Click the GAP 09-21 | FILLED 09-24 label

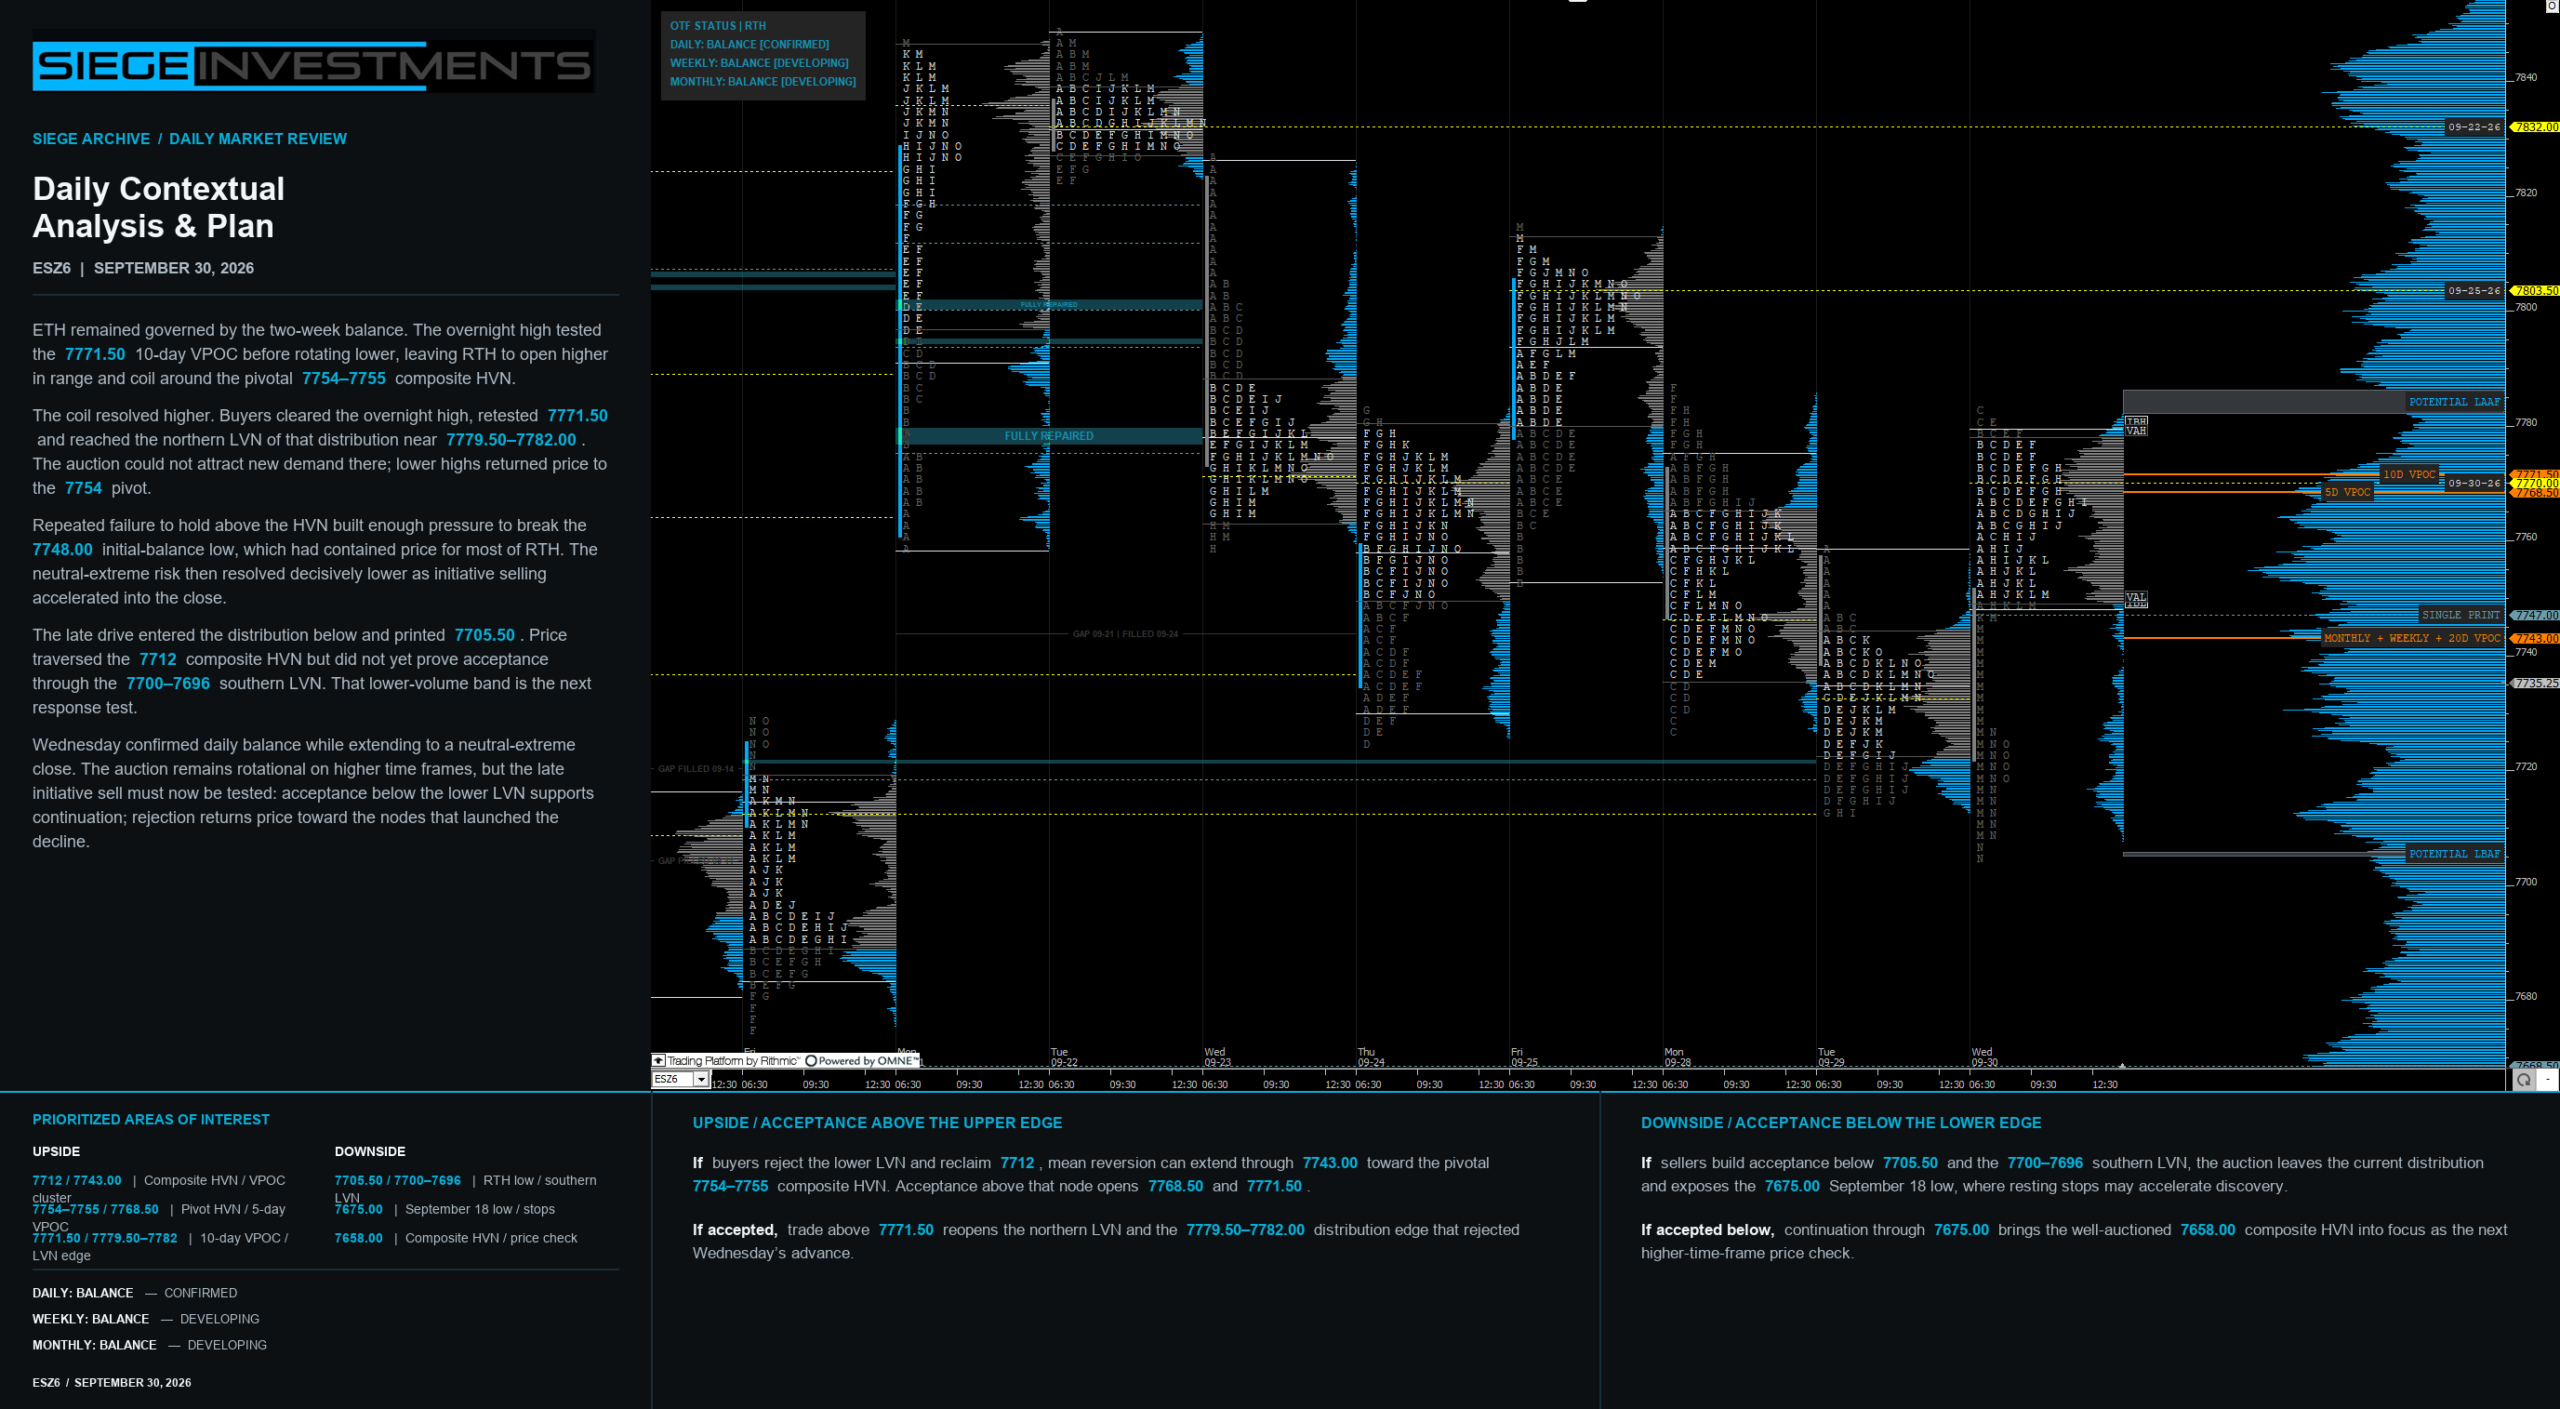[1125, 634]
